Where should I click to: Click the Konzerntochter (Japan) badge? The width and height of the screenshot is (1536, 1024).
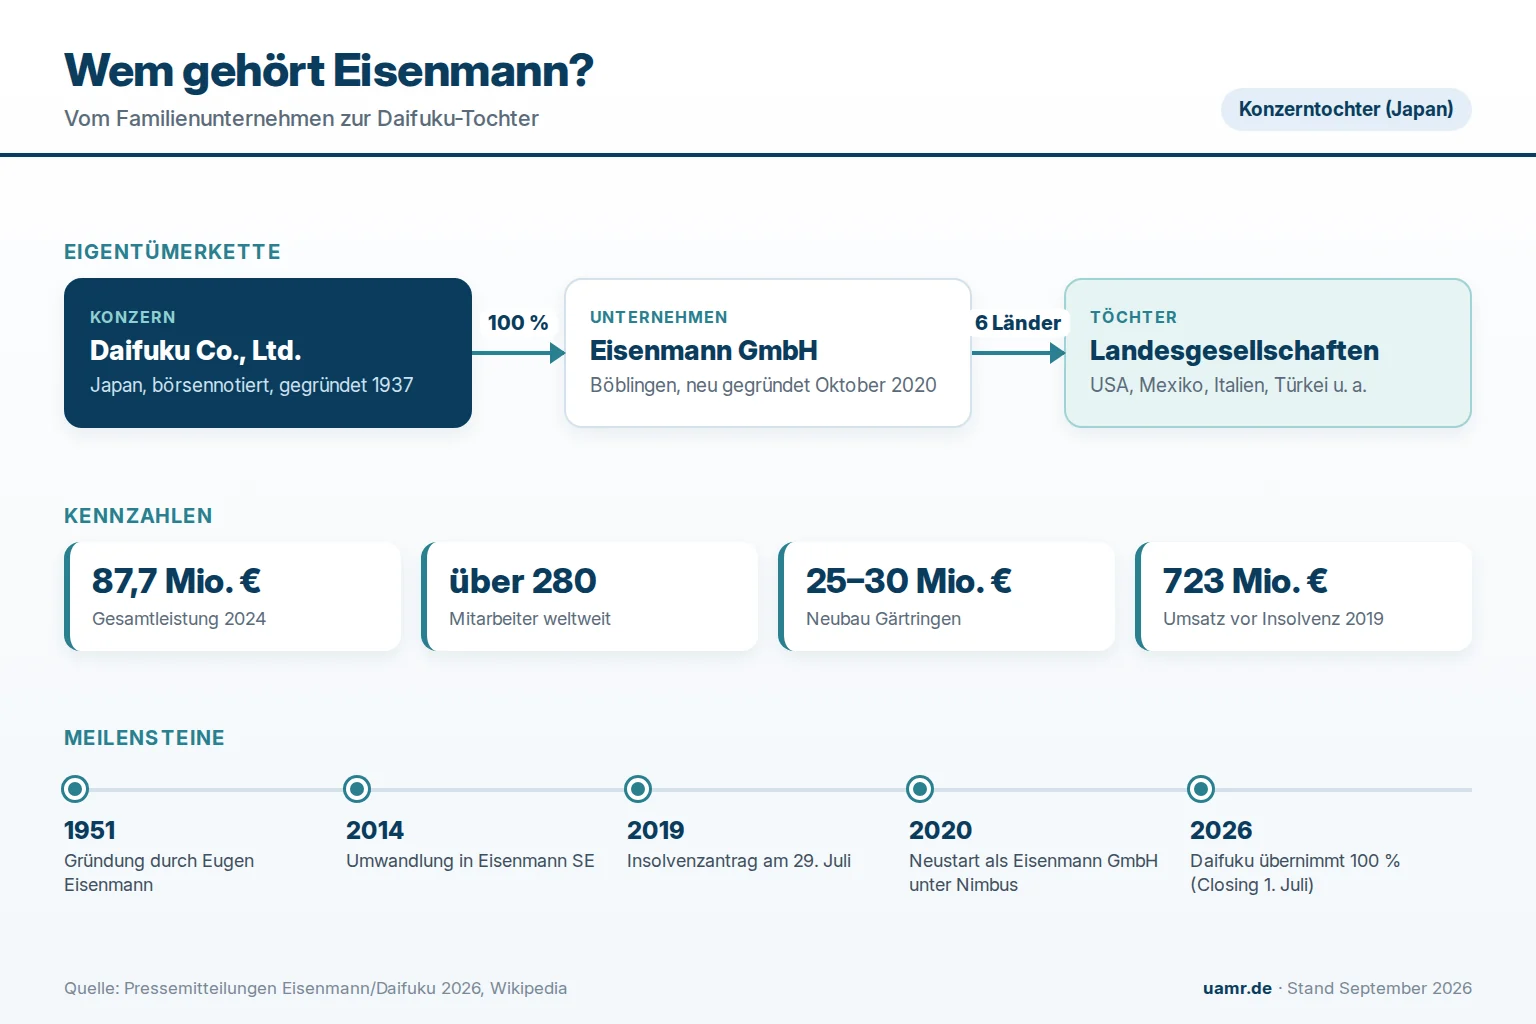1346,109
